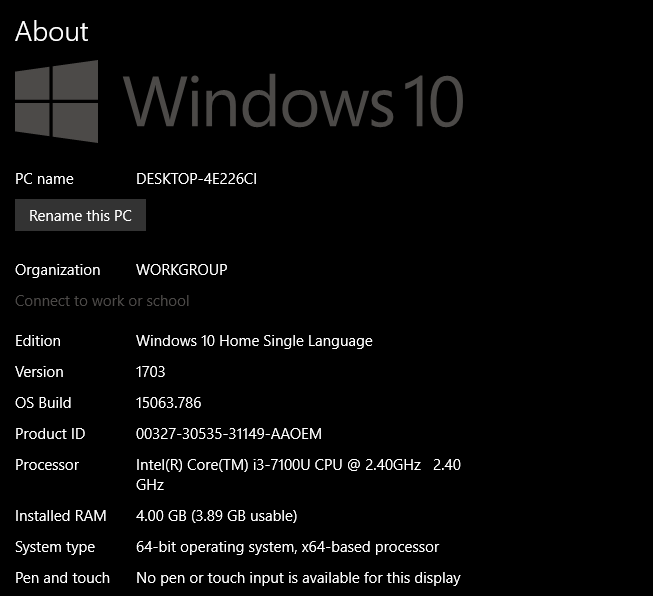The height and width of the screenshot is (596, 653).
Task: Click the Installed RAM label
Action: coord(61,516)
